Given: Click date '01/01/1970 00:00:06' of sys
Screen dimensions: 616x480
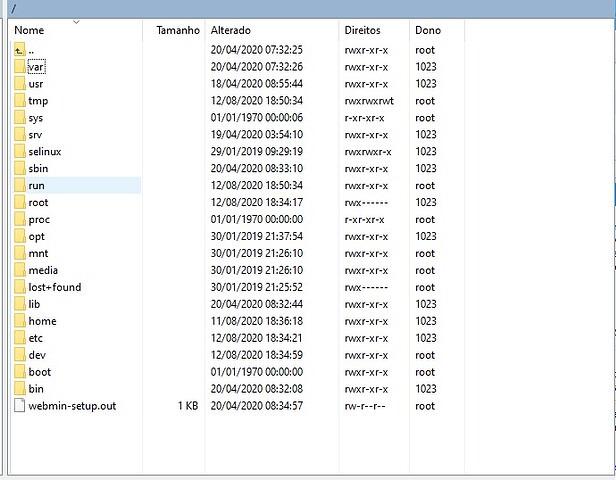Looking at the screenshot, I should (257, 117).
